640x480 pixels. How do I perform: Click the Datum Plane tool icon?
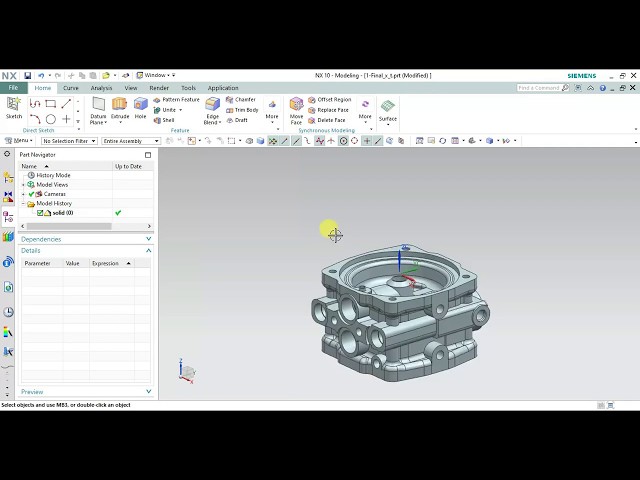(98, 104)
